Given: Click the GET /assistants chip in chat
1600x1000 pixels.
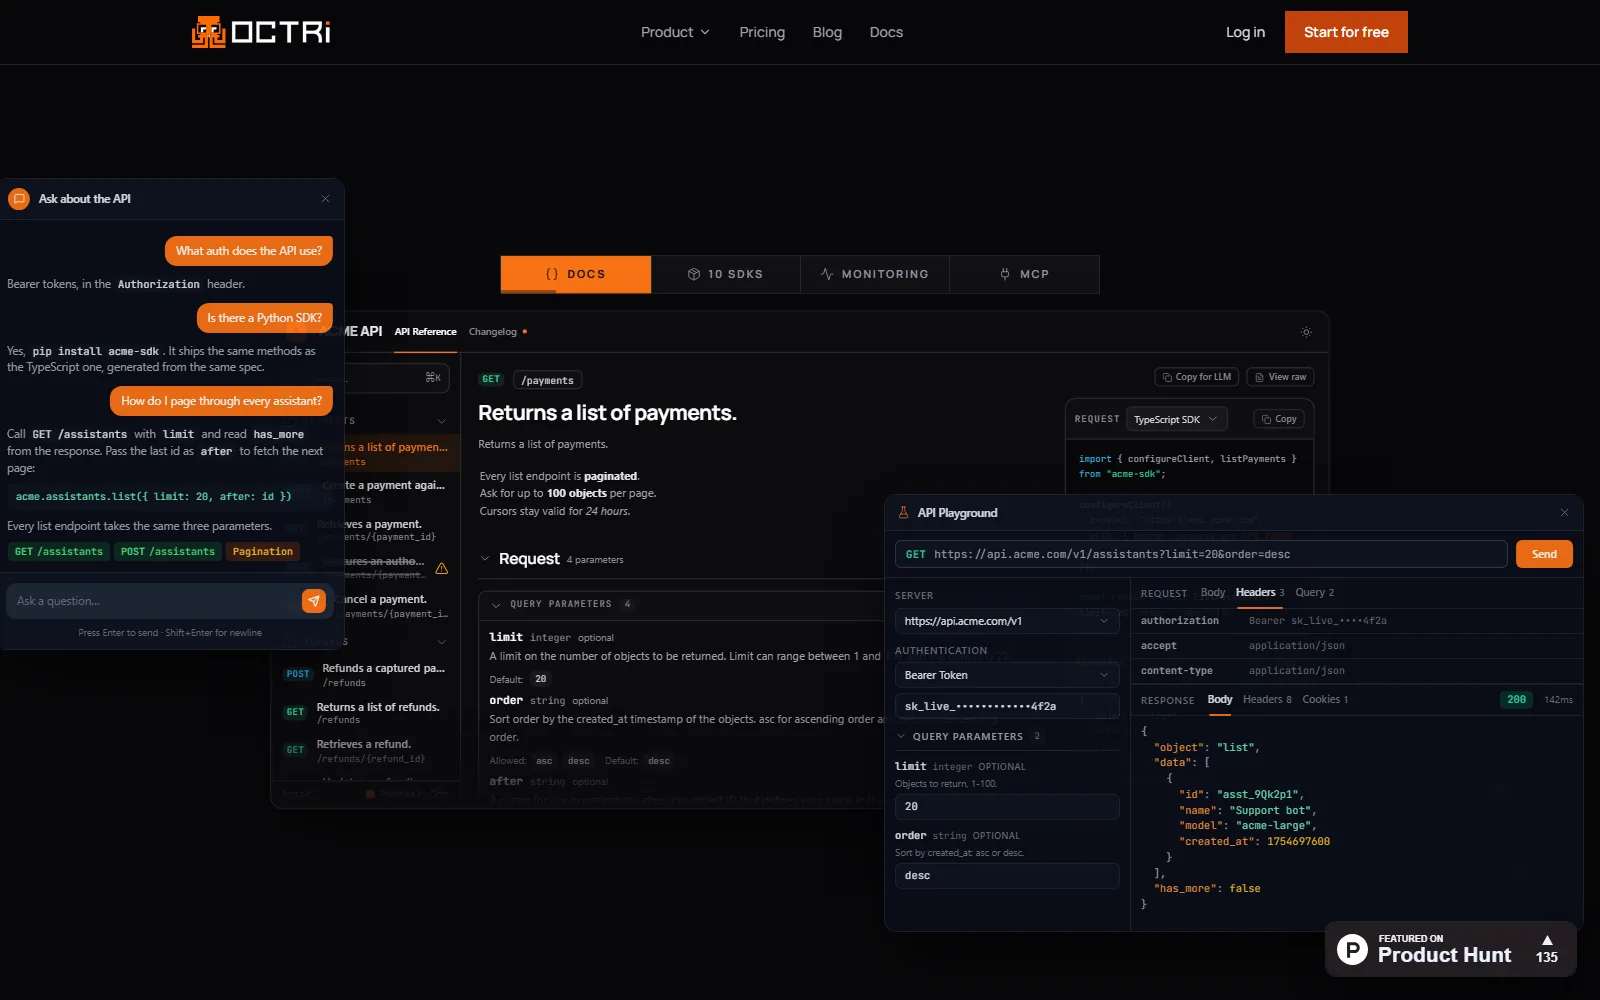Looking at the screenshot, I should (59, 552).
